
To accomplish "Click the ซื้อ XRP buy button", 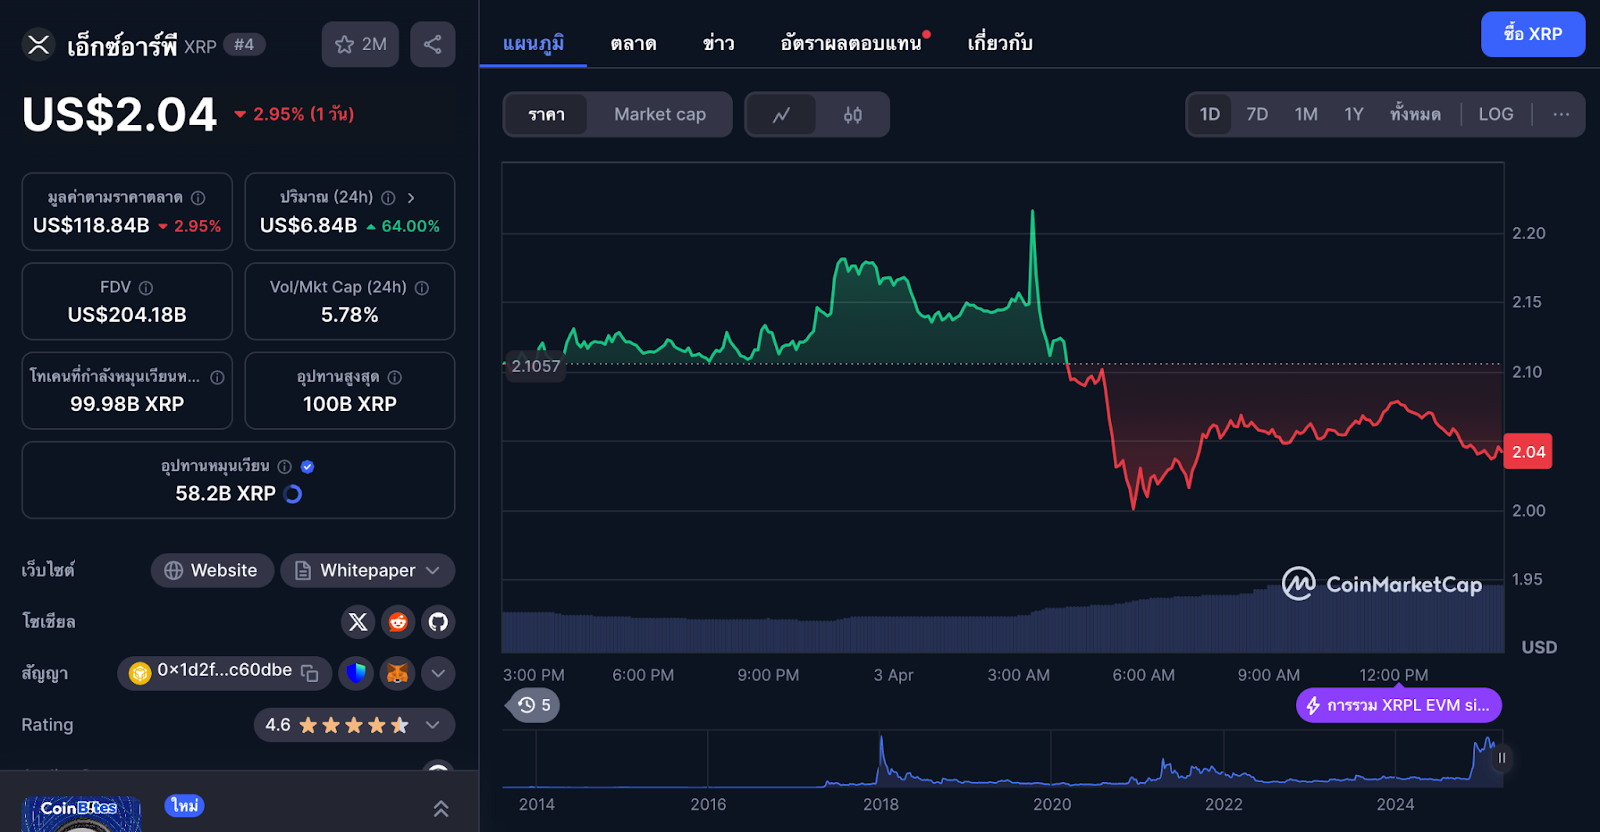I will (1532, 34).
